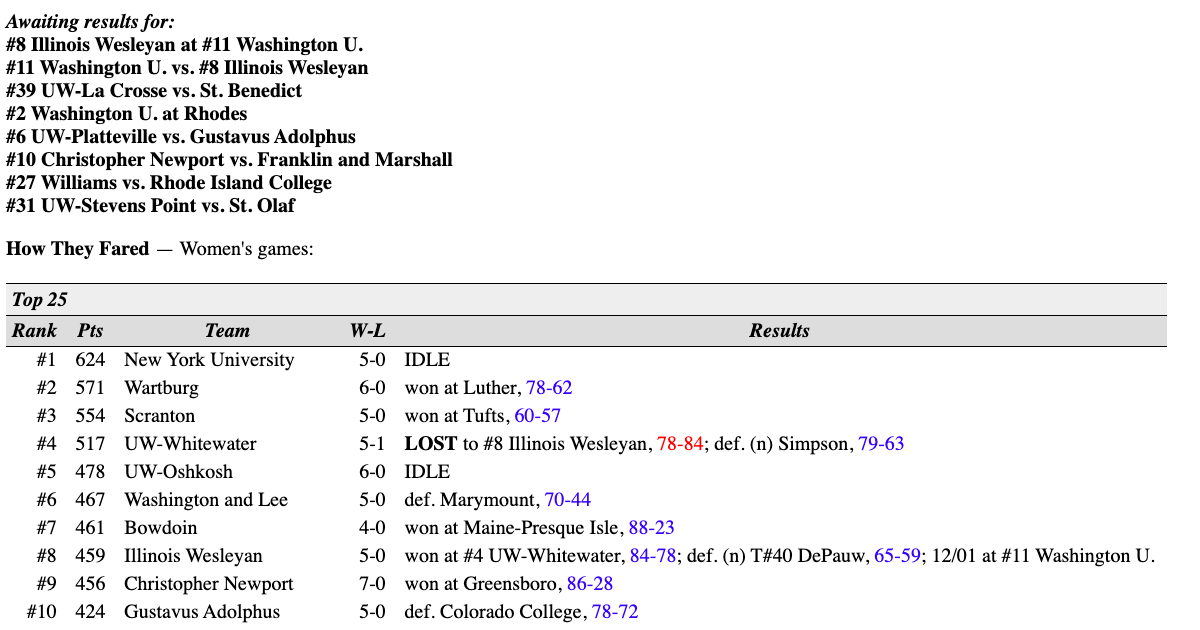Open the Wartburg at Luther 78-62 score link

548,388
